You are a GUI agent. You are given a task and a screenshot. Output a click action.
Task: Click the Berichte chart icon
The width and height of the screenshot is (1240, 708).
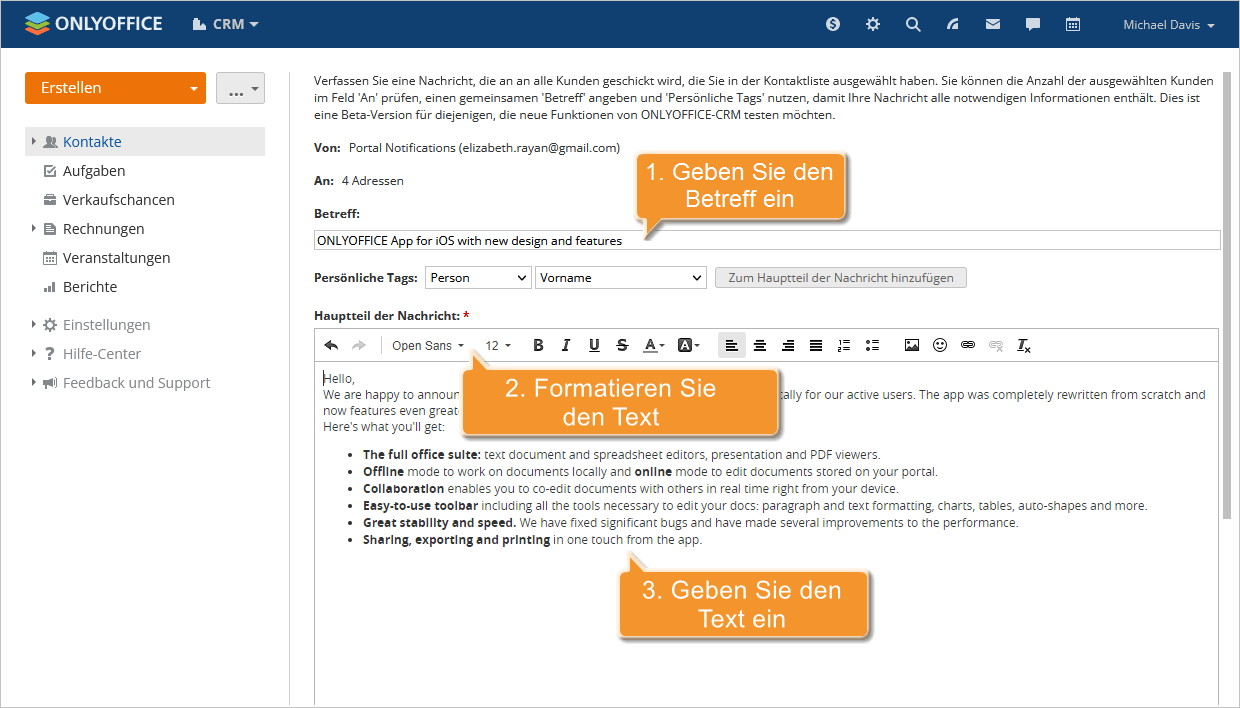[50, 287]
